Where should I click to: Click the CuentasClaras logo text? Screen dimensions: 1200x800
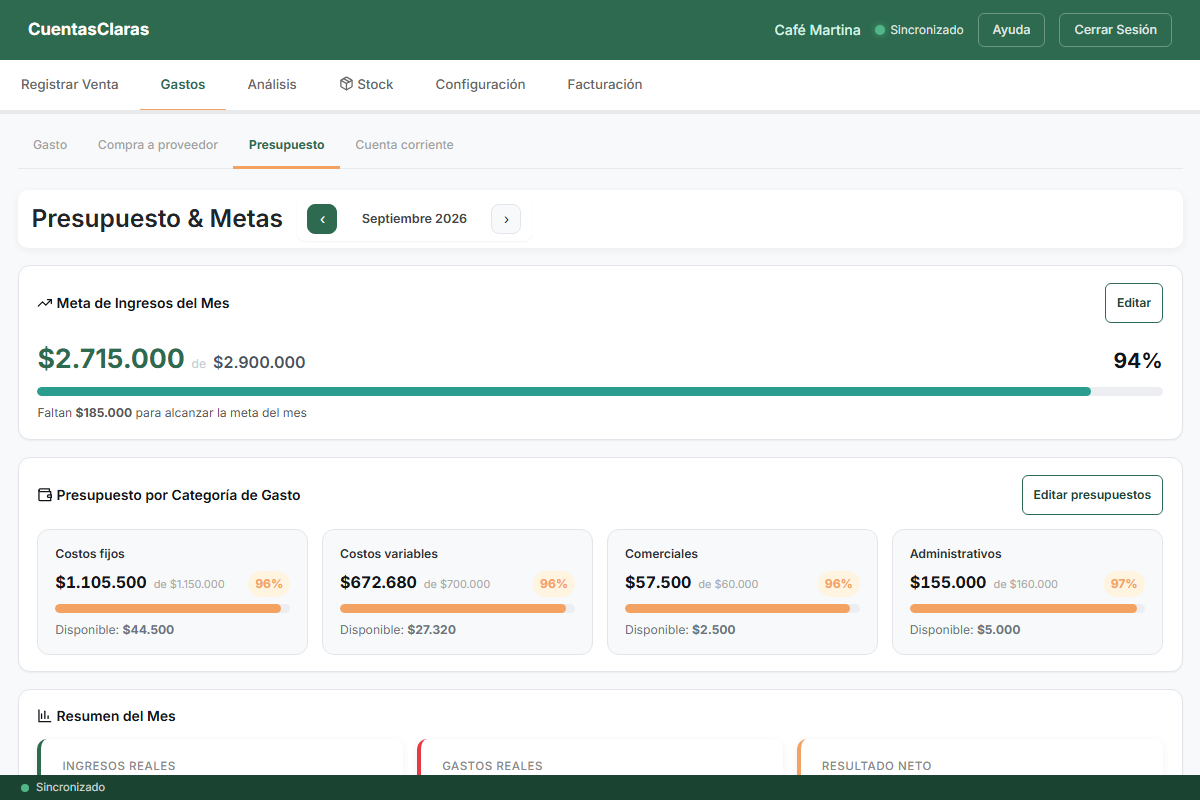89,30
